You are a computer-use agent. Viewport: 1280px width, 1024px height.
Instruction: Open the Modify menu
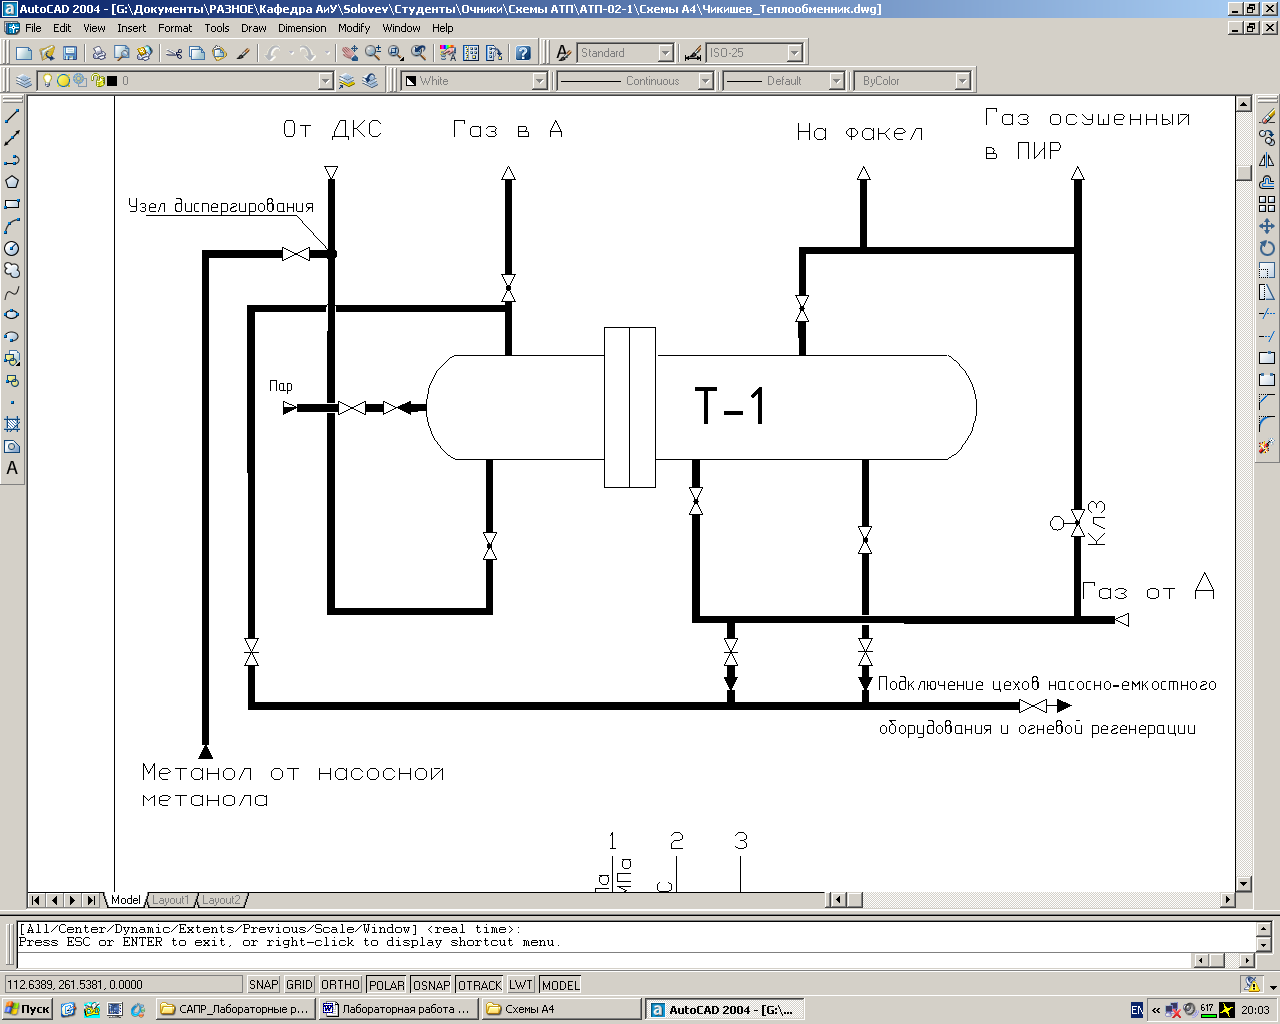point(354,28)
